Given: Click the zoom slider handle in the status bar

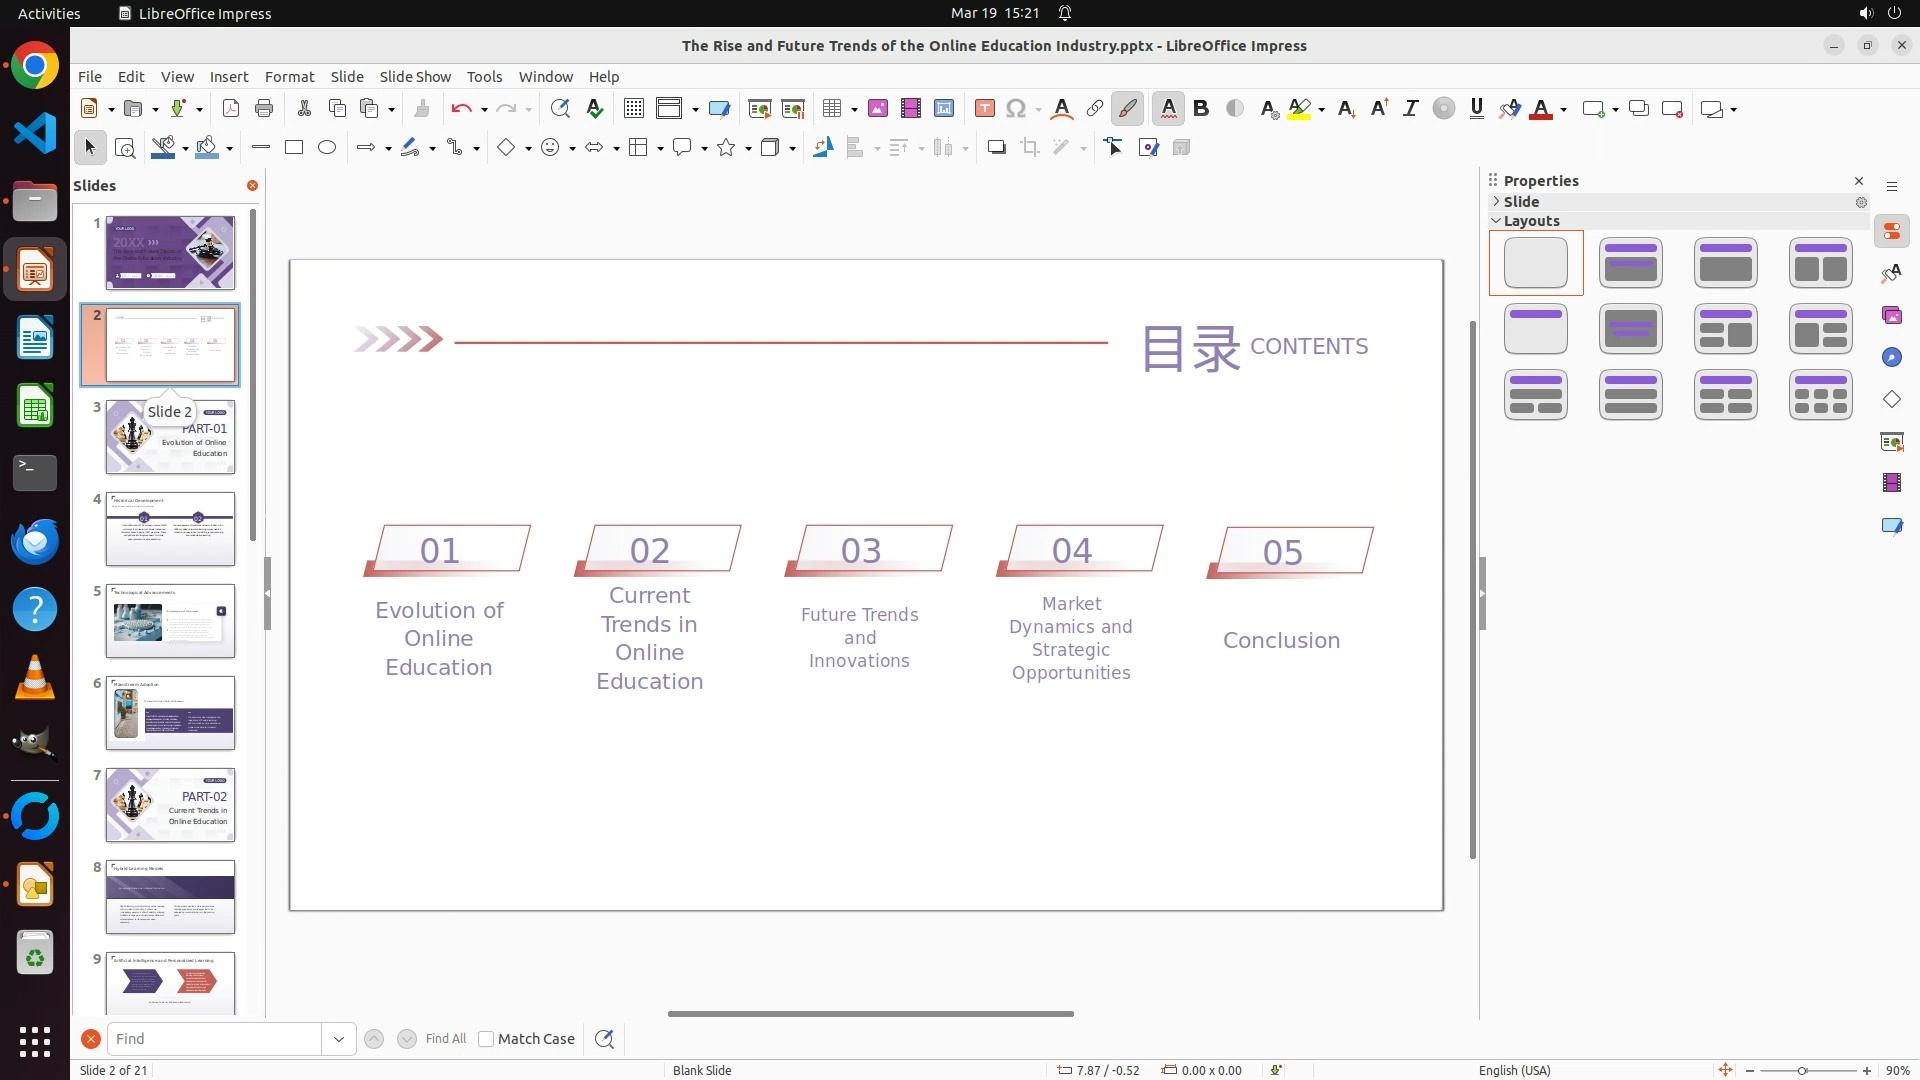Looking at the screenshot, I should (x=1802, y=1071).
